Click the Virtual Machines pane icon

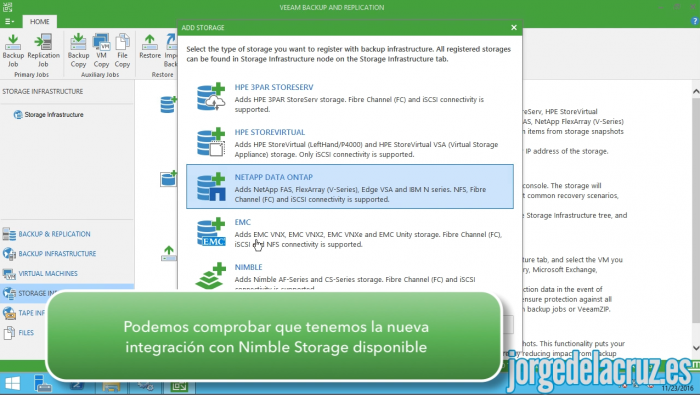tap(9, 273)
